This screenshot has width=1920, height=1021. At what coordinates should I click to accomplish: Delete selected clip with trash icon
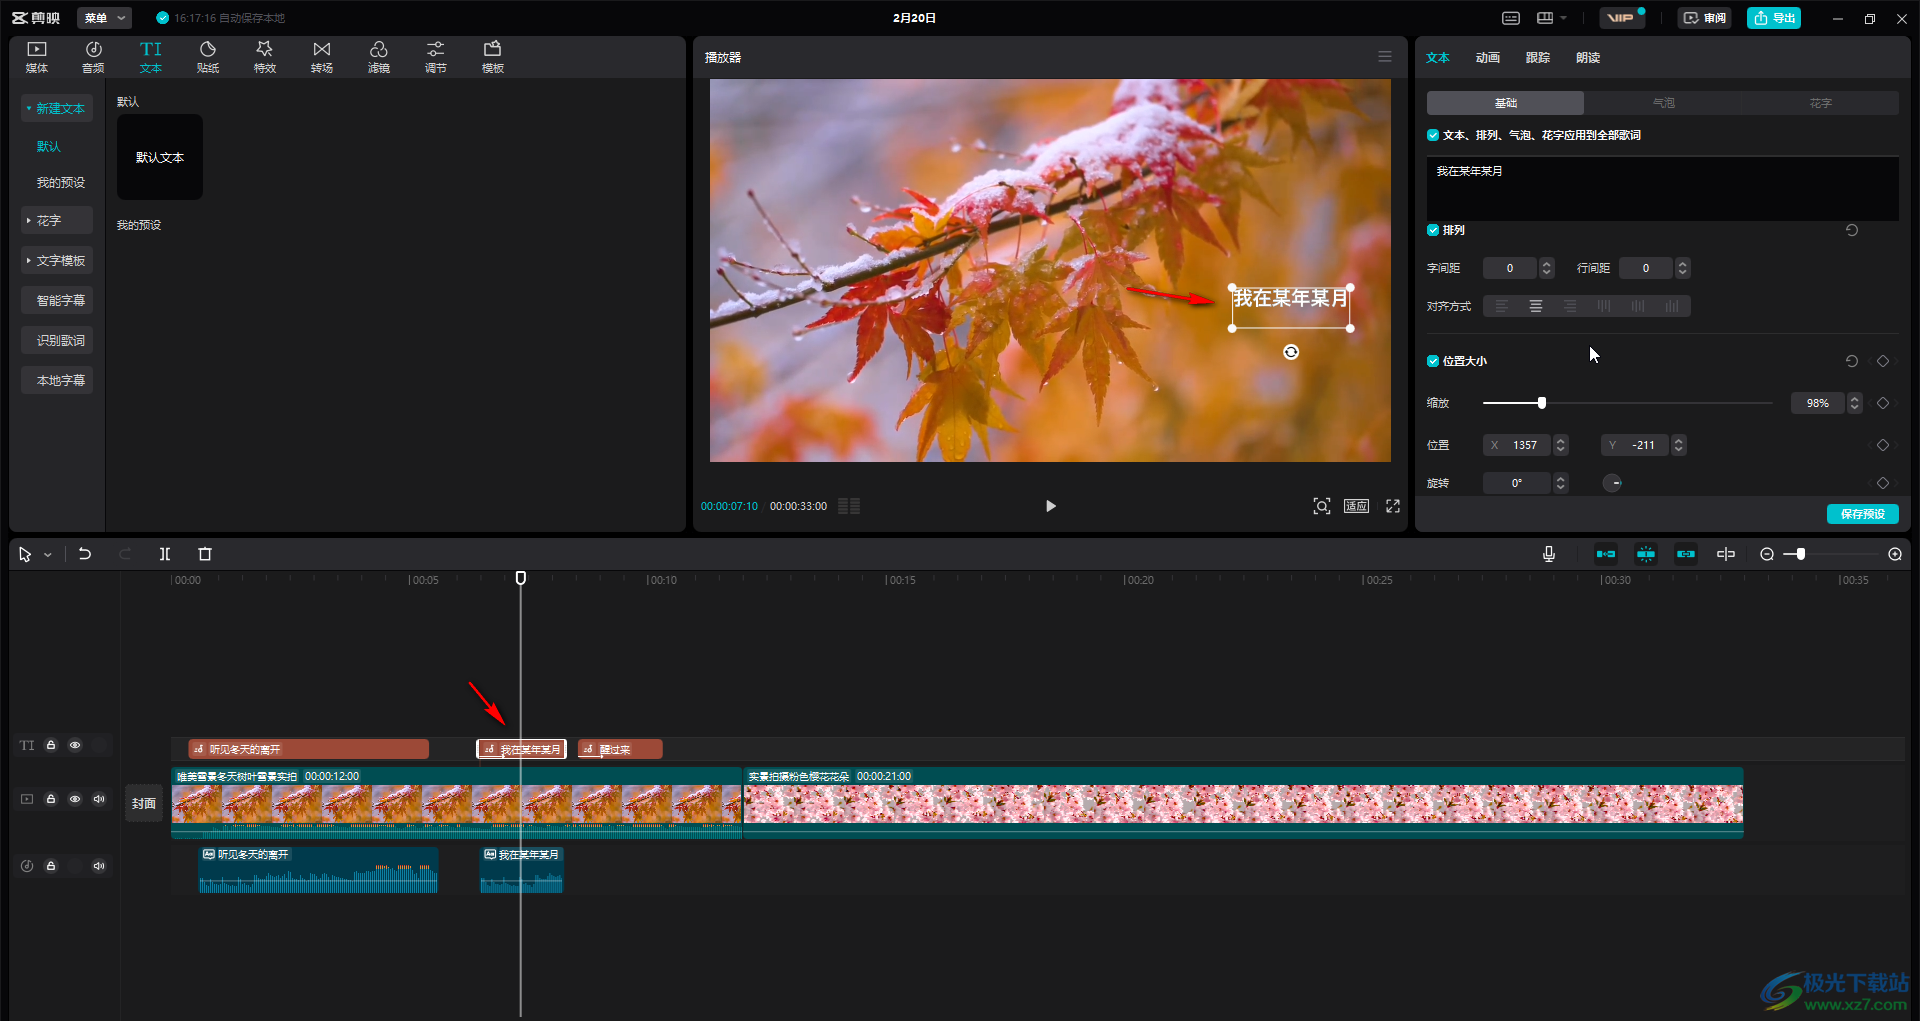[x=205, y=554]
